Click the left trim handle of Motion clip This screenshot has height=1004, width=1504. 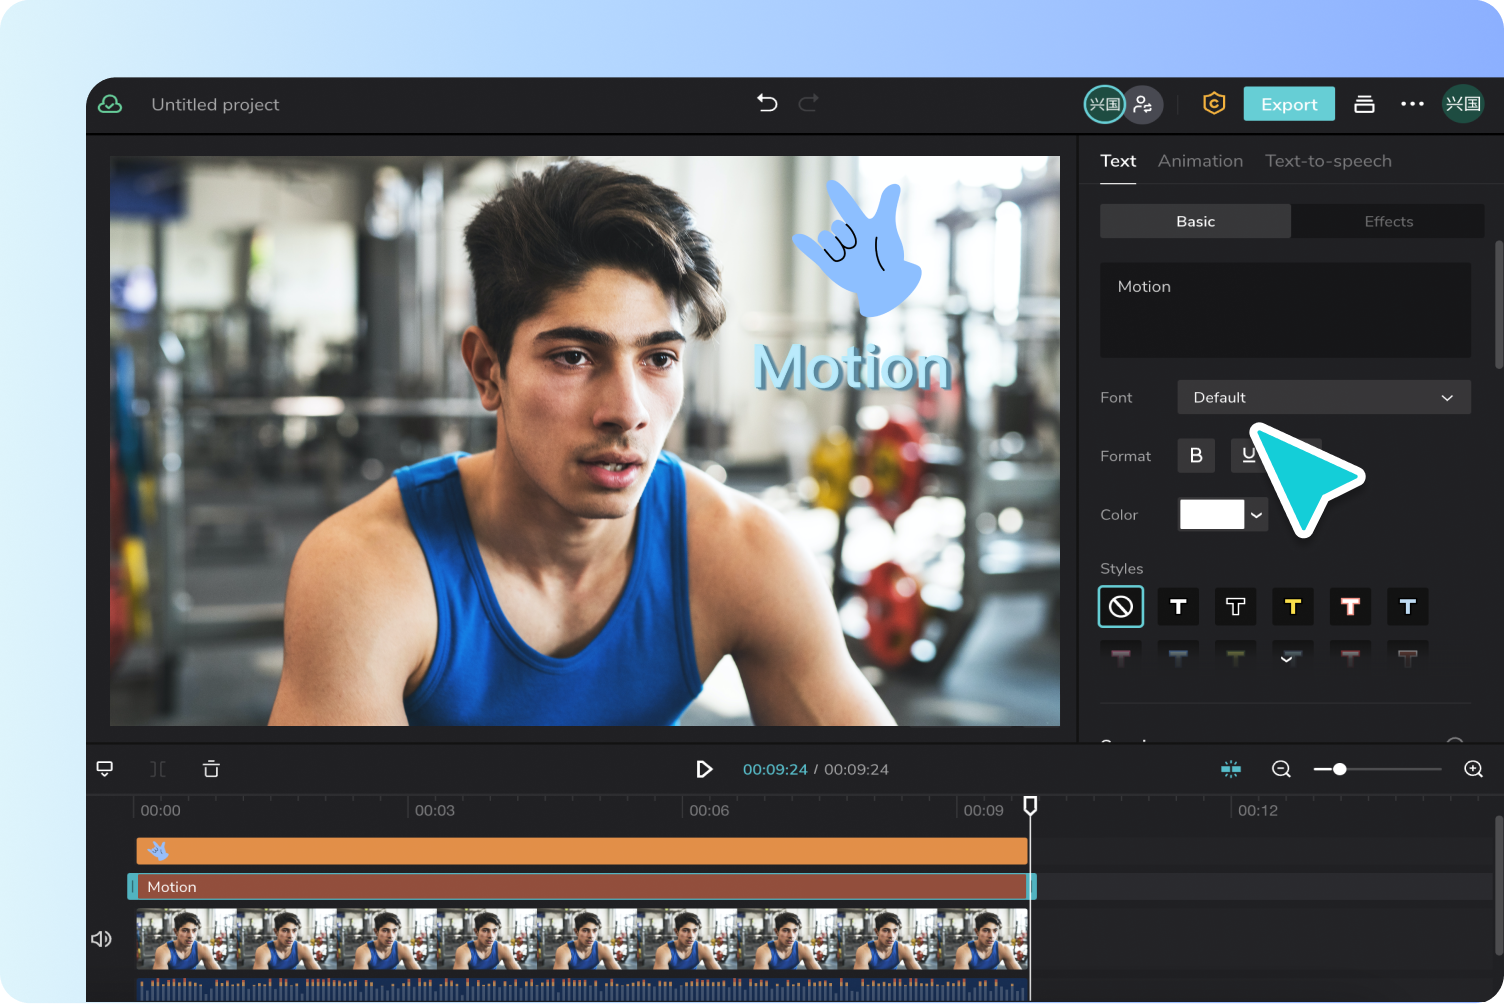click(132, 887)
